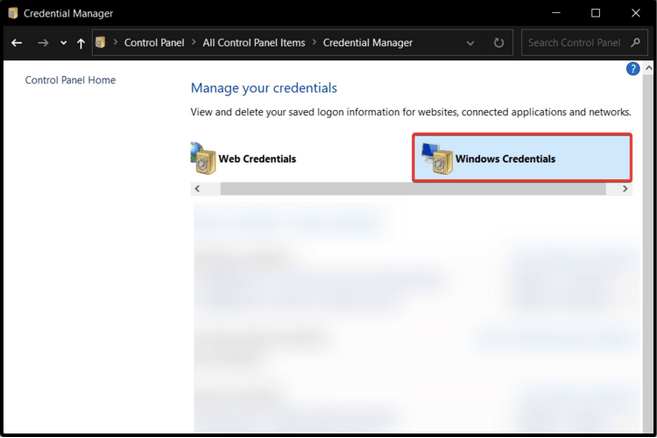Open the recent locations dropdown chevron
Viewport: 657px width, 438px height.
coord(63,43)
